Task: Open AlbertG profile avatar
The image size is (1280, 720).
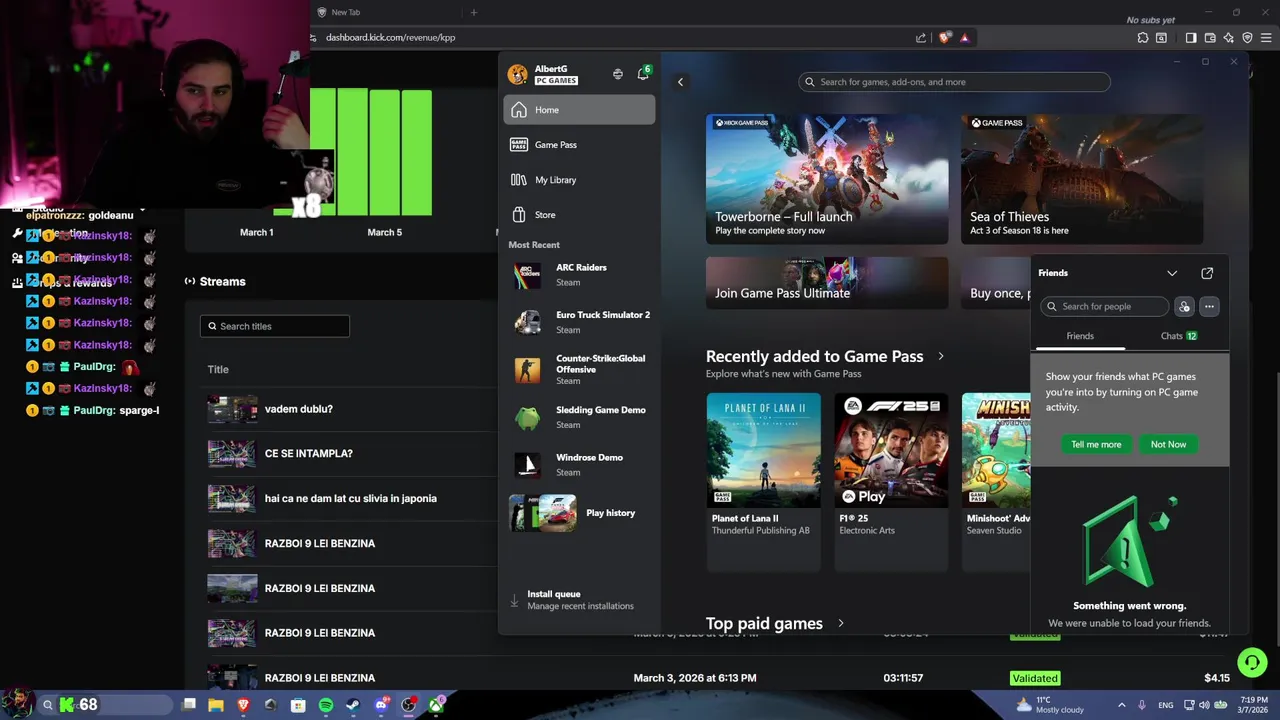Action: pyautogui.click(x=517, y=74)
